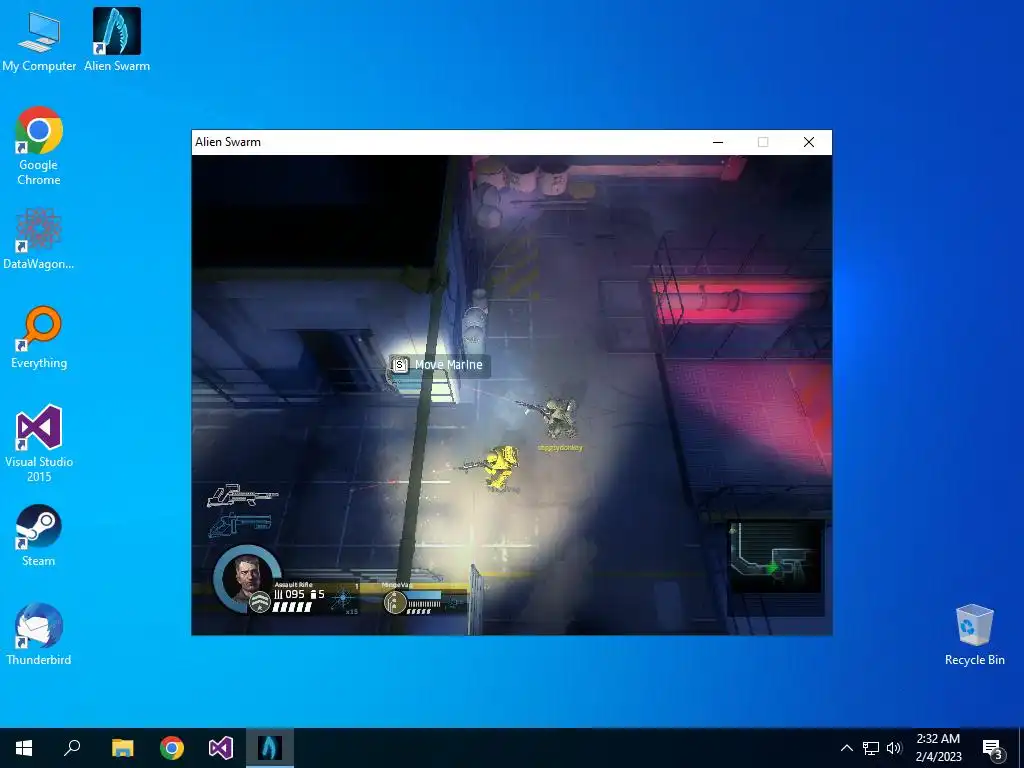Image resolution: width=1024 pixels, height=768 pixels.
Task: Open Chrome from the taskbar
Action: coord(172,748)
